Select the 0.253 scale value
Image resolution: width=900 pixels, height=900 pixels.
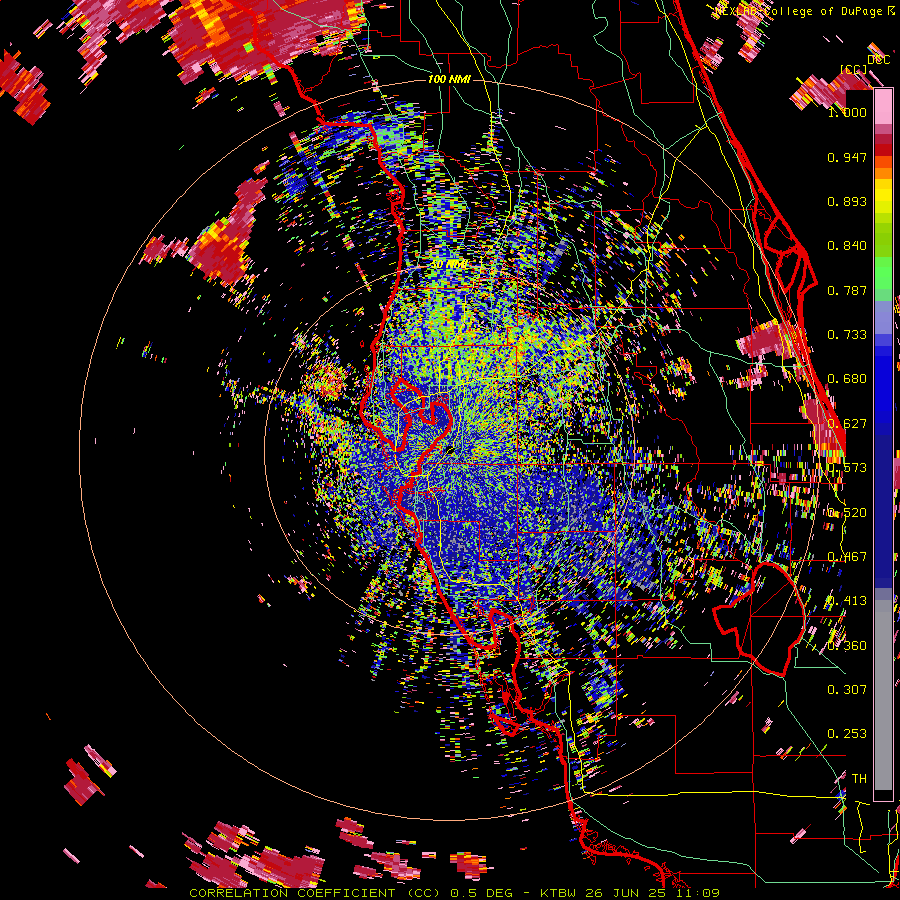tap(847, 734)
